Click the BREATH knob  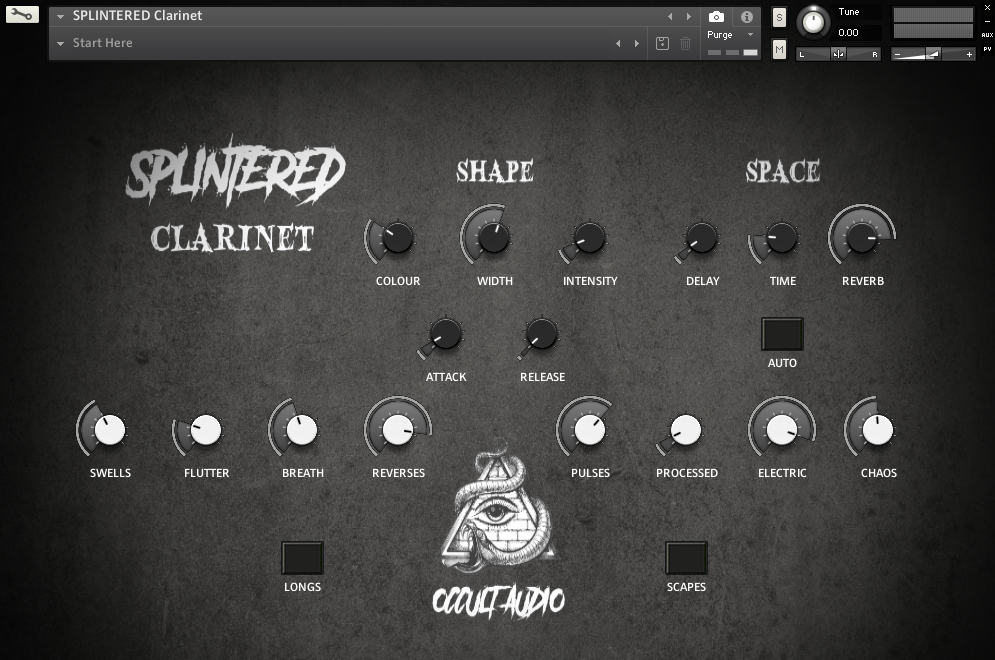[x=301, y=430]
